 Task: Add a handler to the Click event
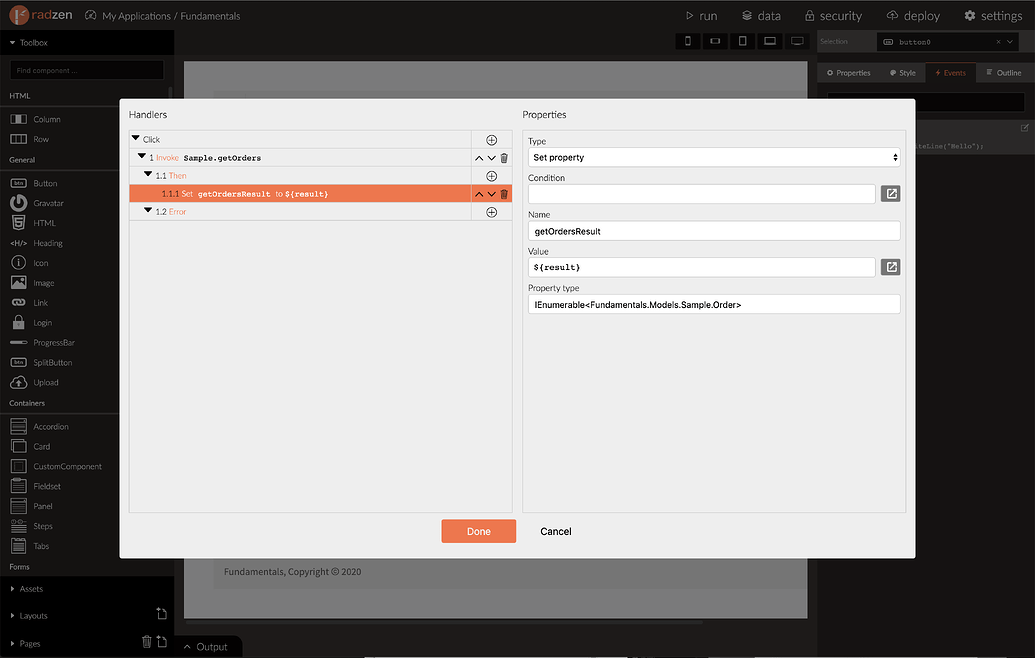click(491, 140)
